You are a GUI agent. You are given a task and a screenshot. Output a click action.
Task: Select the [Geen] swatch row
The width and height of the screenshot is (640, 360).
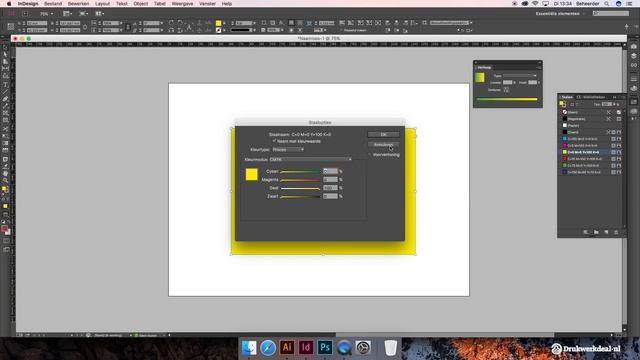(591, 112)
